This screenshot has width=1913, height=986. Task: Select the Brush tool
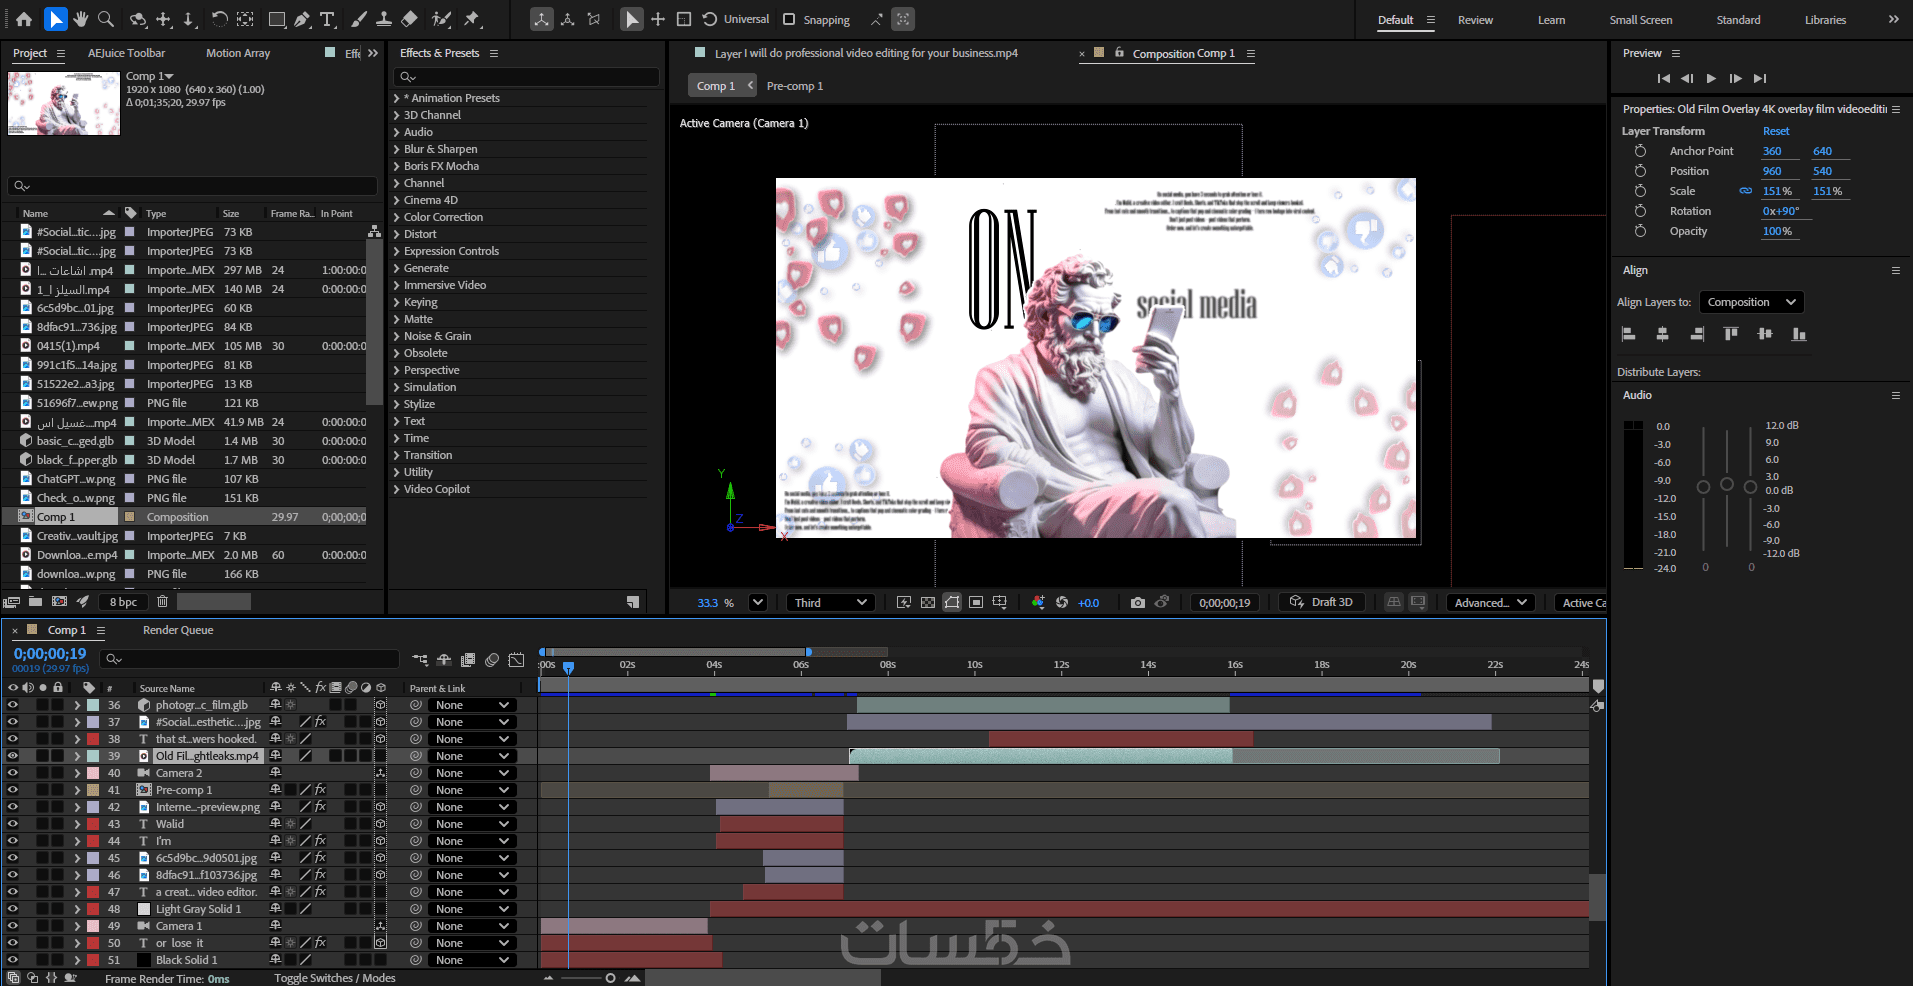point(359,19)
